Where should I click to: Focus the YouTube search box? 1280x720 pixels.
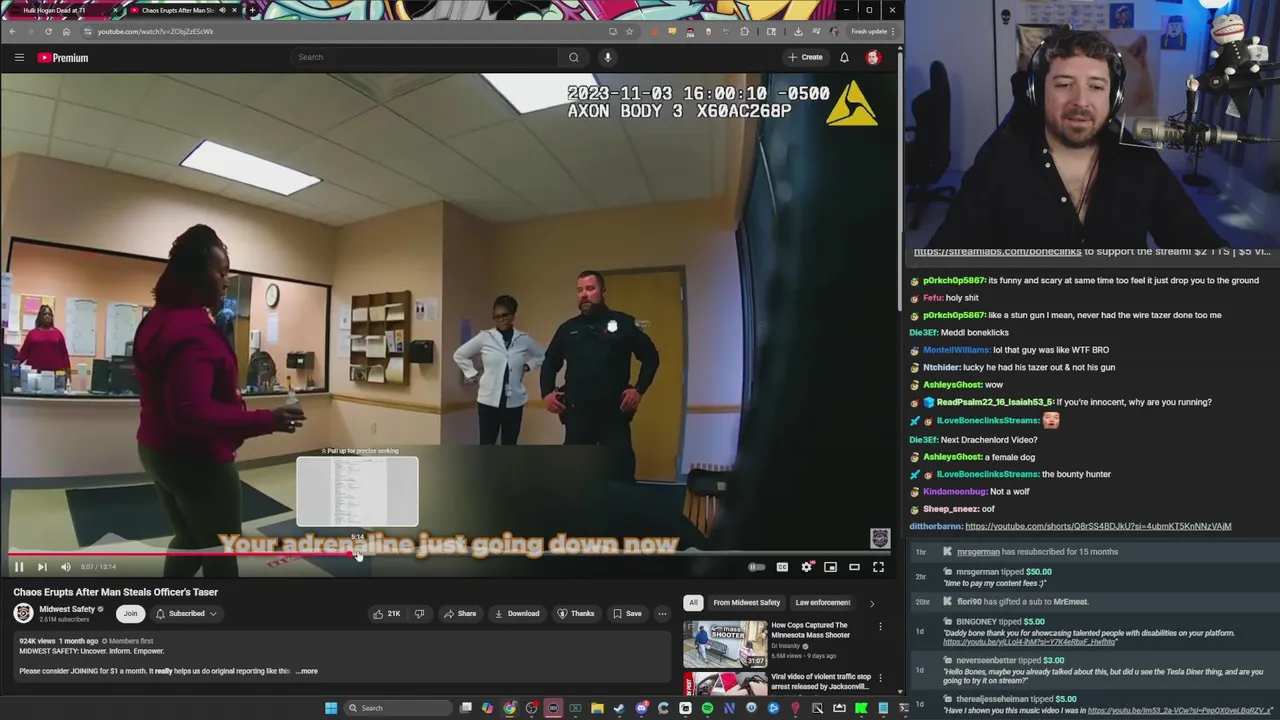click(x=425, y=57)
